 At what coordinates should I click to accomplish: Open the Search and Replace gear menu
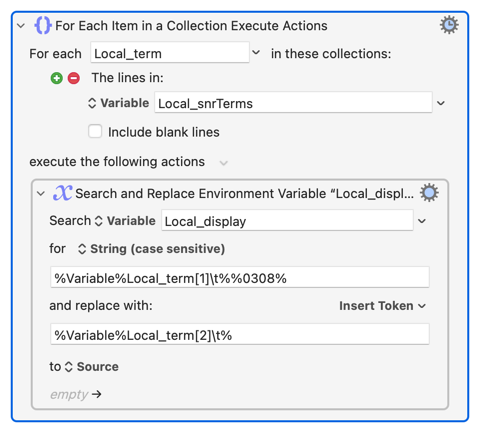tap(429, 193)
